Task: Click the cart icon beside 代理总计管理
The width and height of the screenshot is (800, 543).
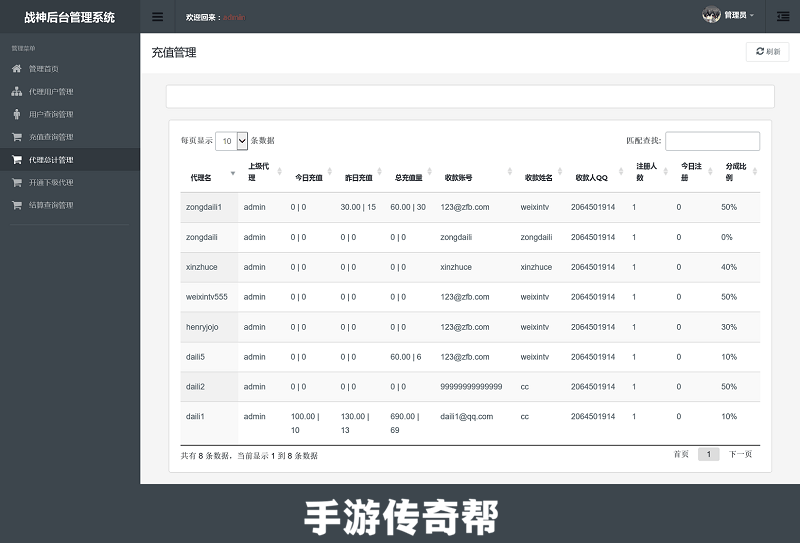Action: [16, 160]
